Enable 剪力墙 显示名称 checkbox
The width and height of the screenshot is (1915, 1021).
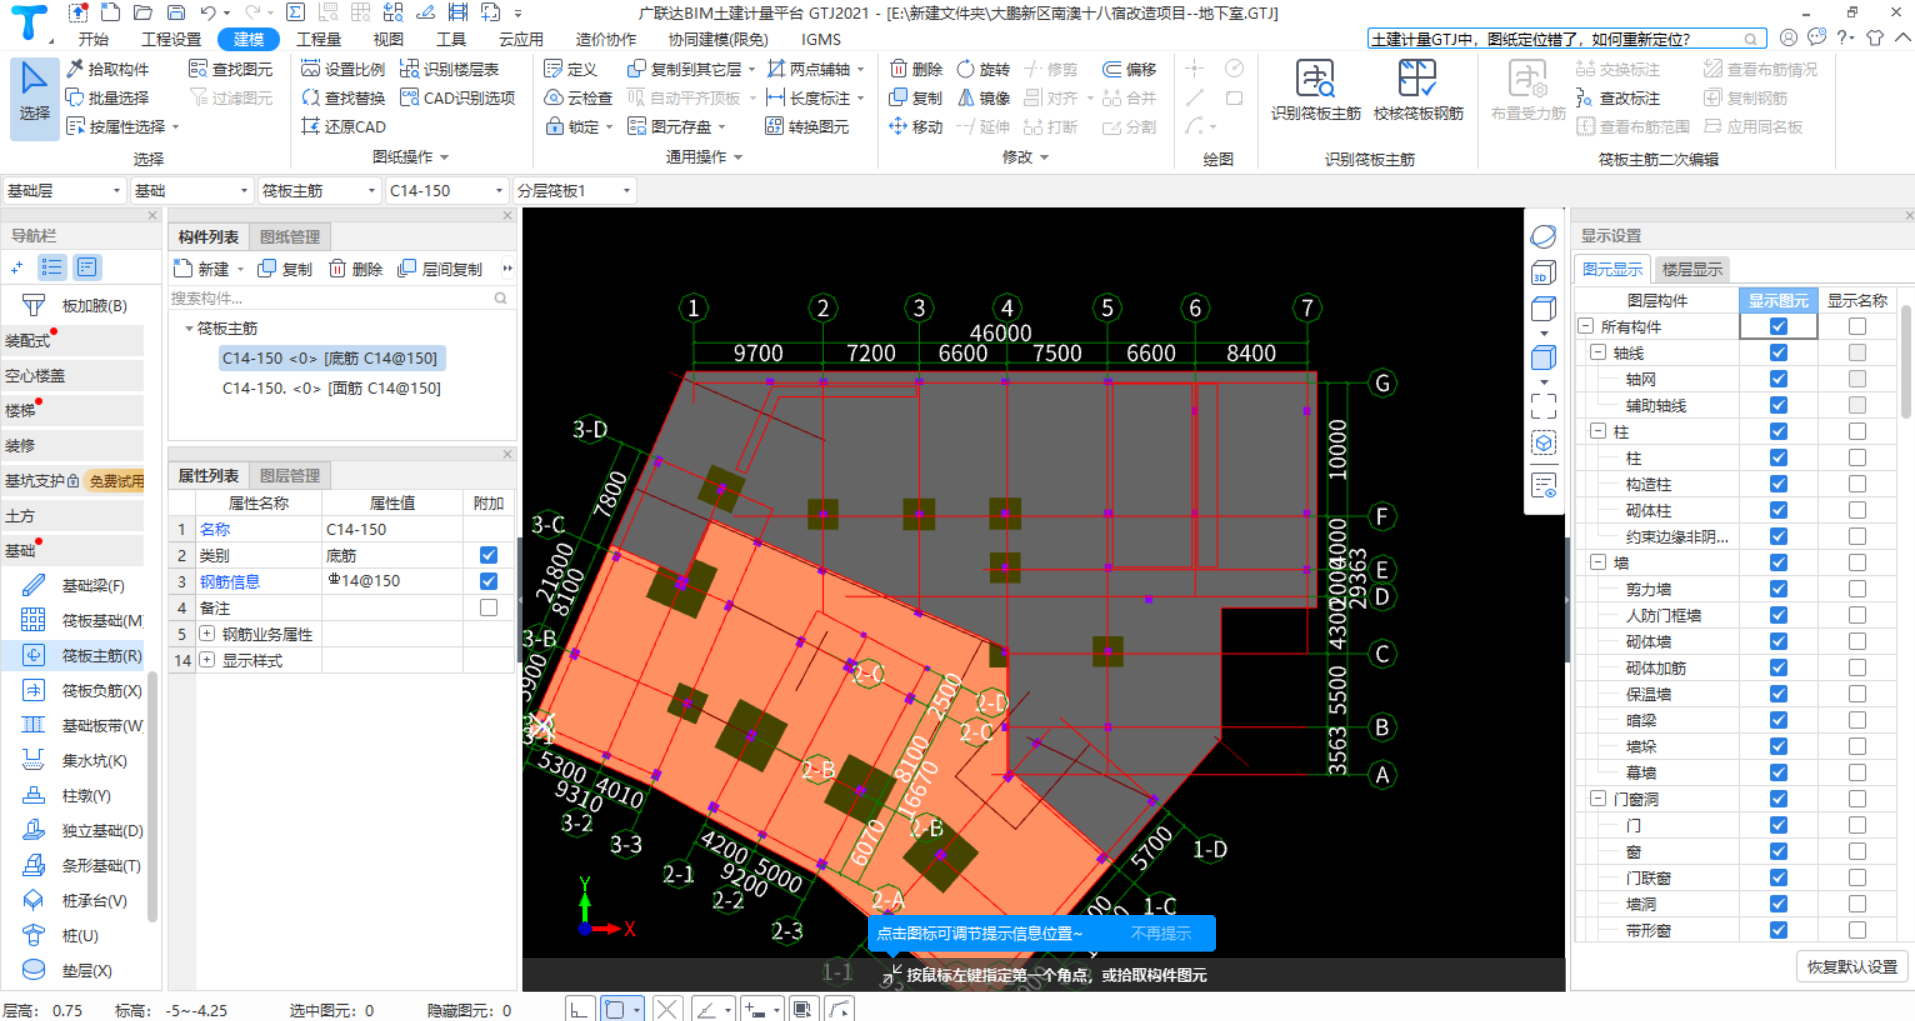pos(1857,589)
